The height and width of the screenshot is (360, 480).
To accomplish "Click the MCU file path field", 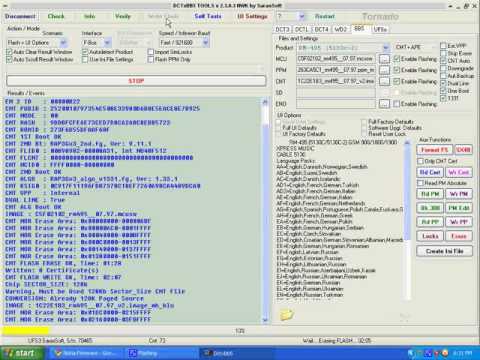I will tap(336, 59).
